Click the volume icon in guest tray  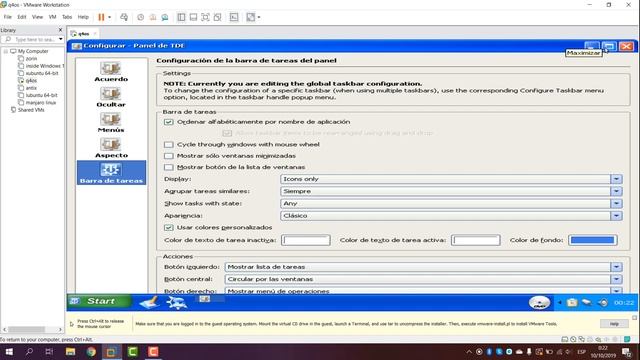tap(602, 302)
